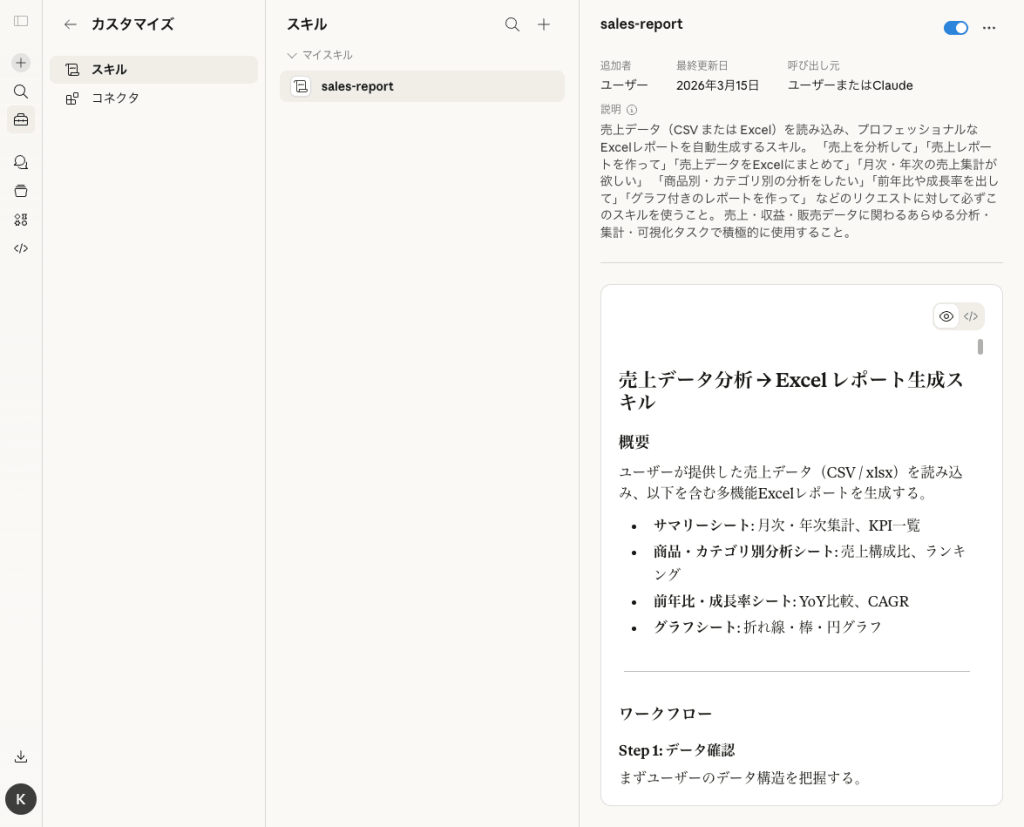Collapse the マイスキル section
Viewport: 1024px width, 827px height.
point(292,55)
